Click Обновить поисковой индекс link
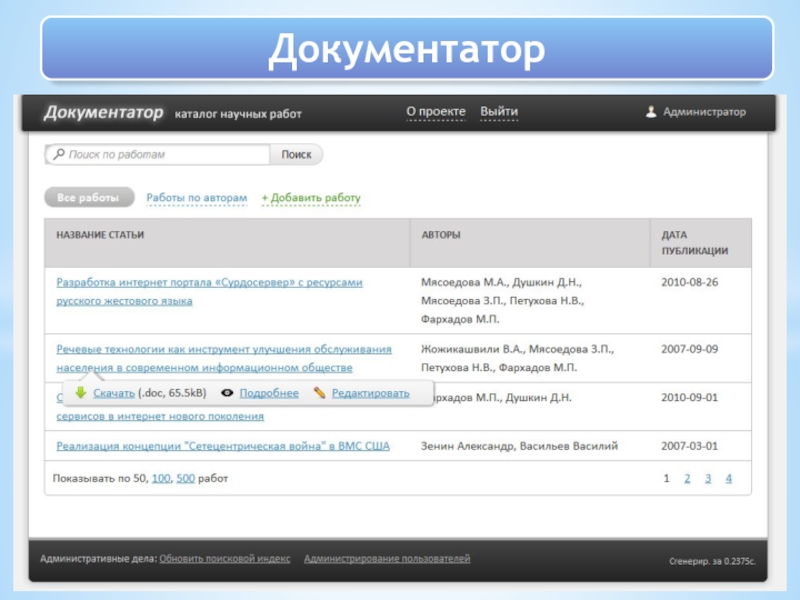Viewport: 800px width, 600px height. coord(224,559)
